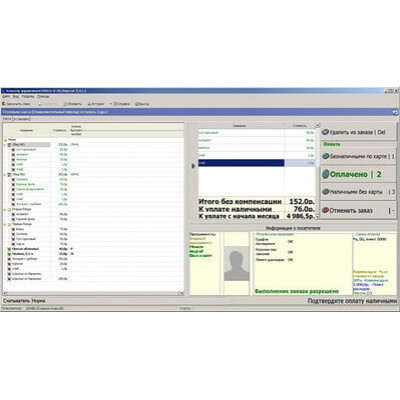
Task: Click the Справка help toolbar icon
Action: [115, 104]
